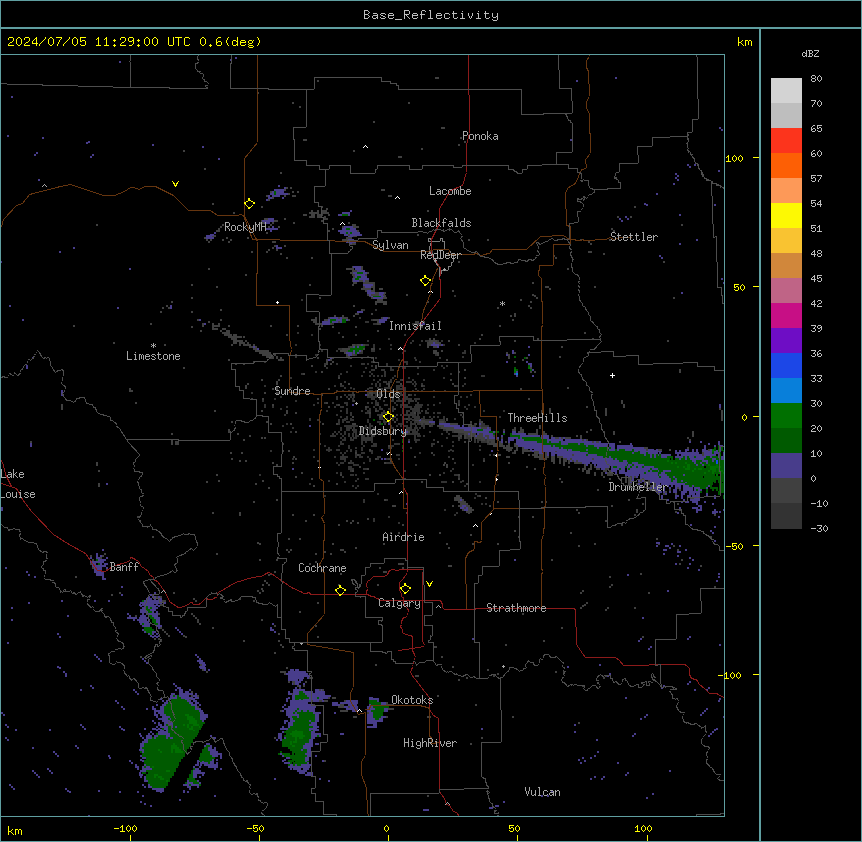
Task: Click the Innisfail city label
Action: pos(416,326)
